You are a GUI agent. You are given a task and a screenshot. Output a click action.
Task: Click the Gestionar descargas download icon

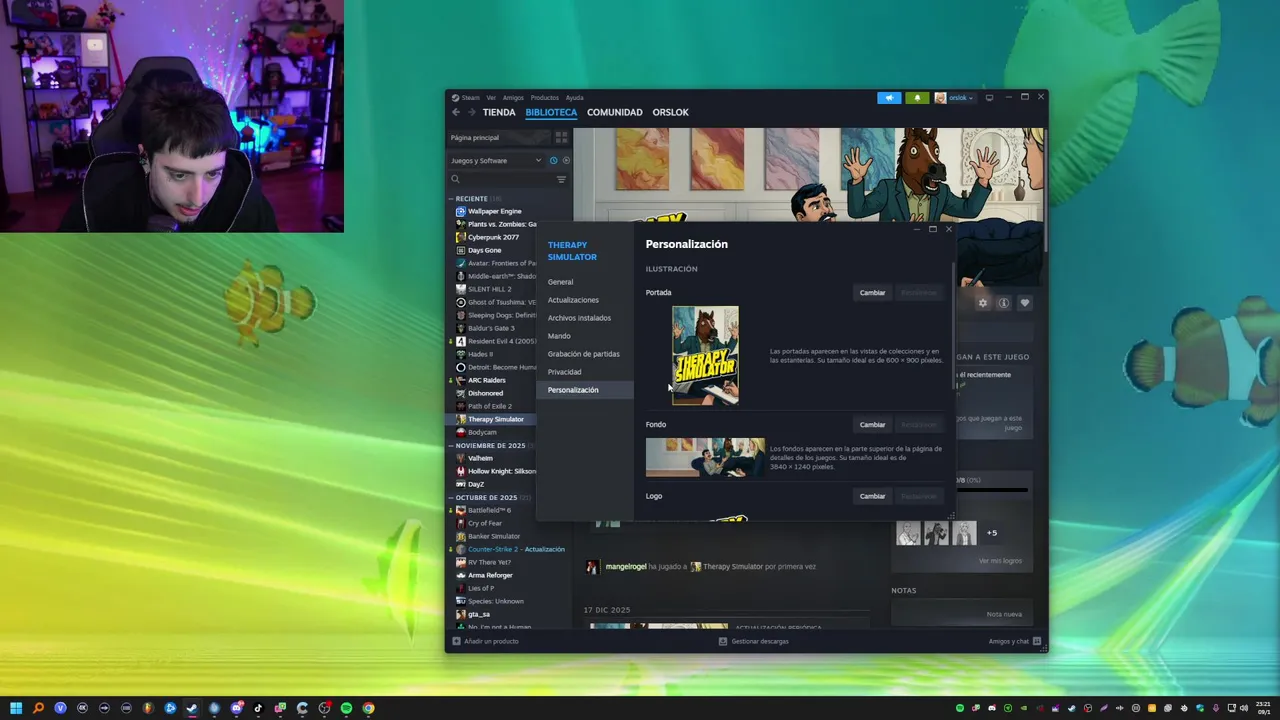coord(723,641)
